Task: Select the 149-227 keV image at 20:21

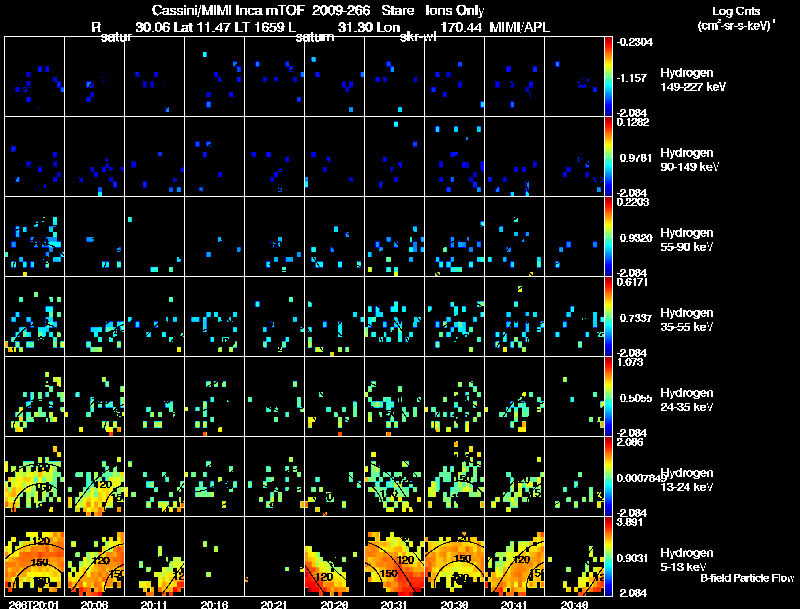Action: (x=274, y=76)
